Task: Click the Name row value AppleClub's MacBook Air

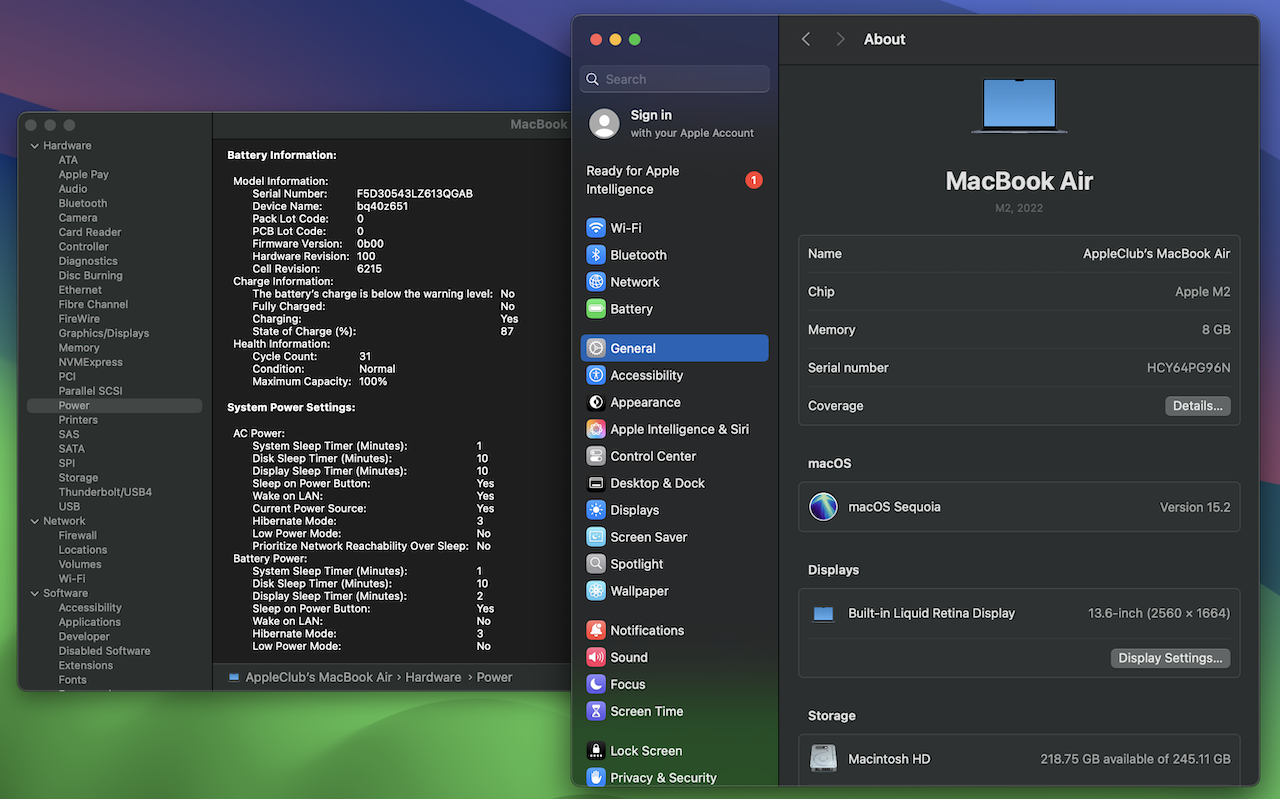Action: tap(1157, 254)
